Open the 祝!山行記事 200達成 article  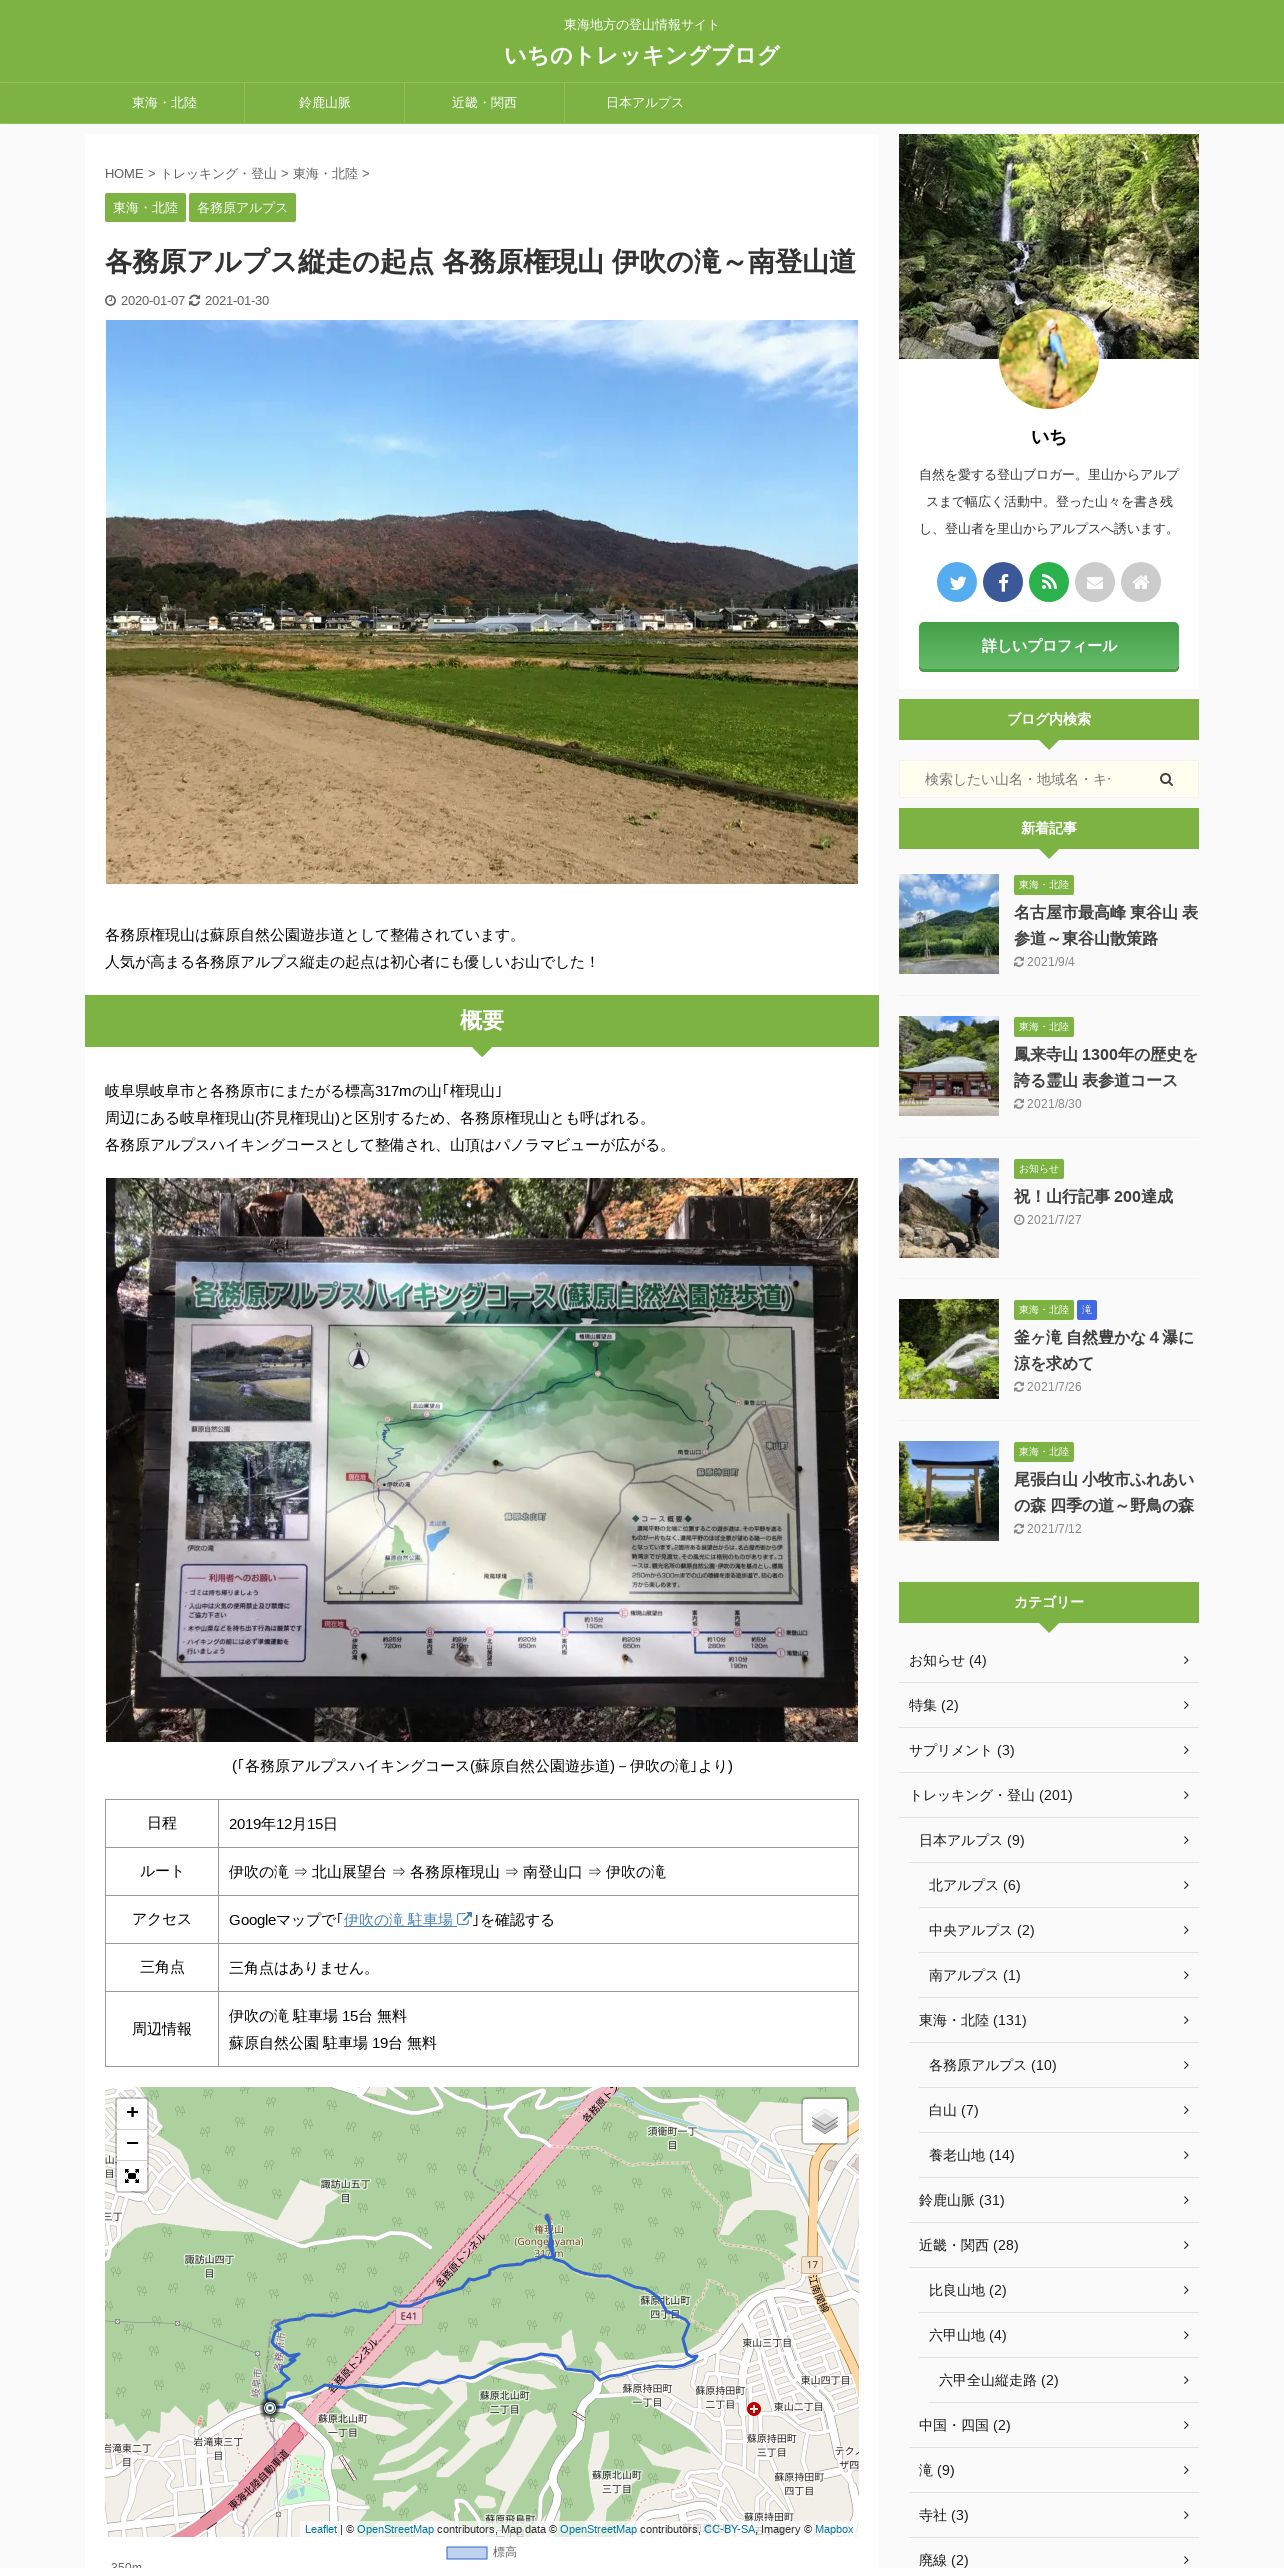(x=1093, y=1196)
